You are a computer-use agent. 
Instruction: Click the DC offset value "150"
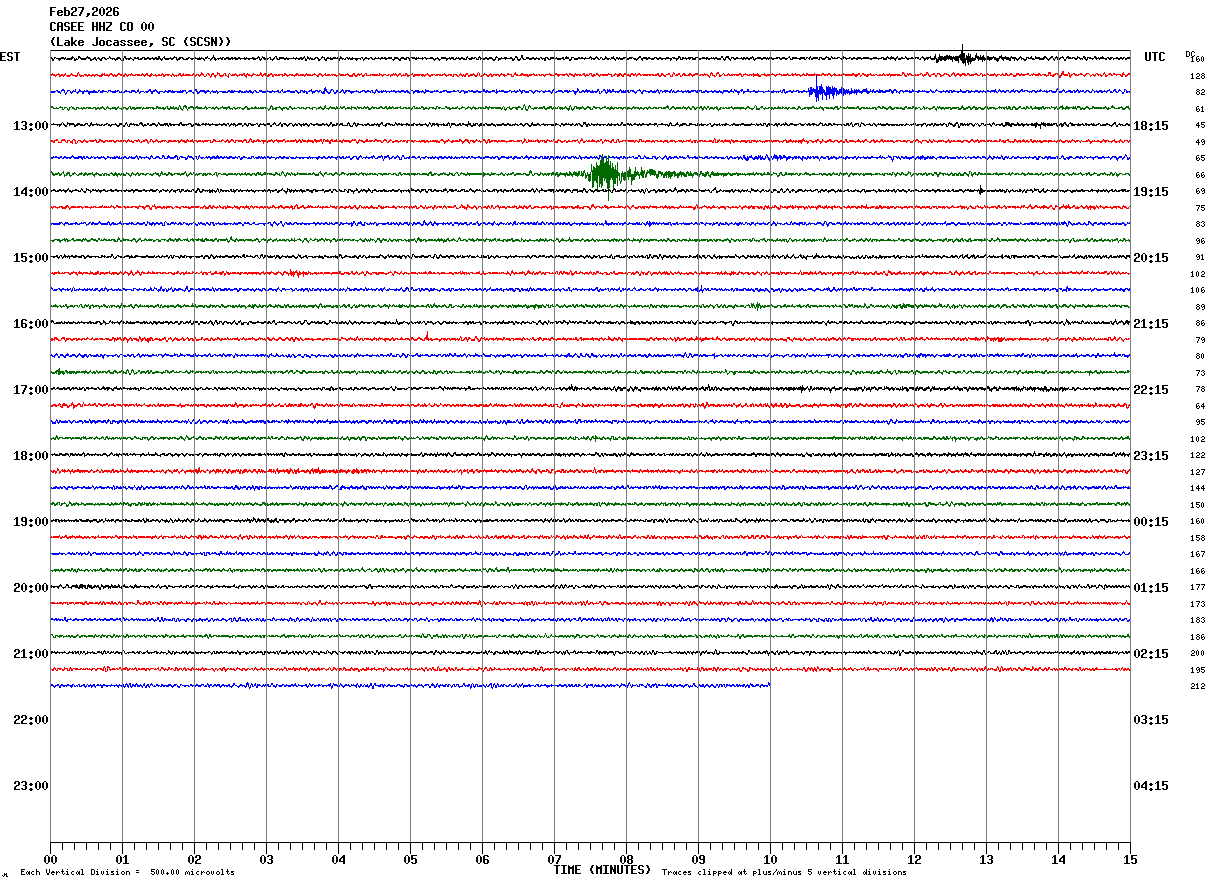tap(1197, 505)
